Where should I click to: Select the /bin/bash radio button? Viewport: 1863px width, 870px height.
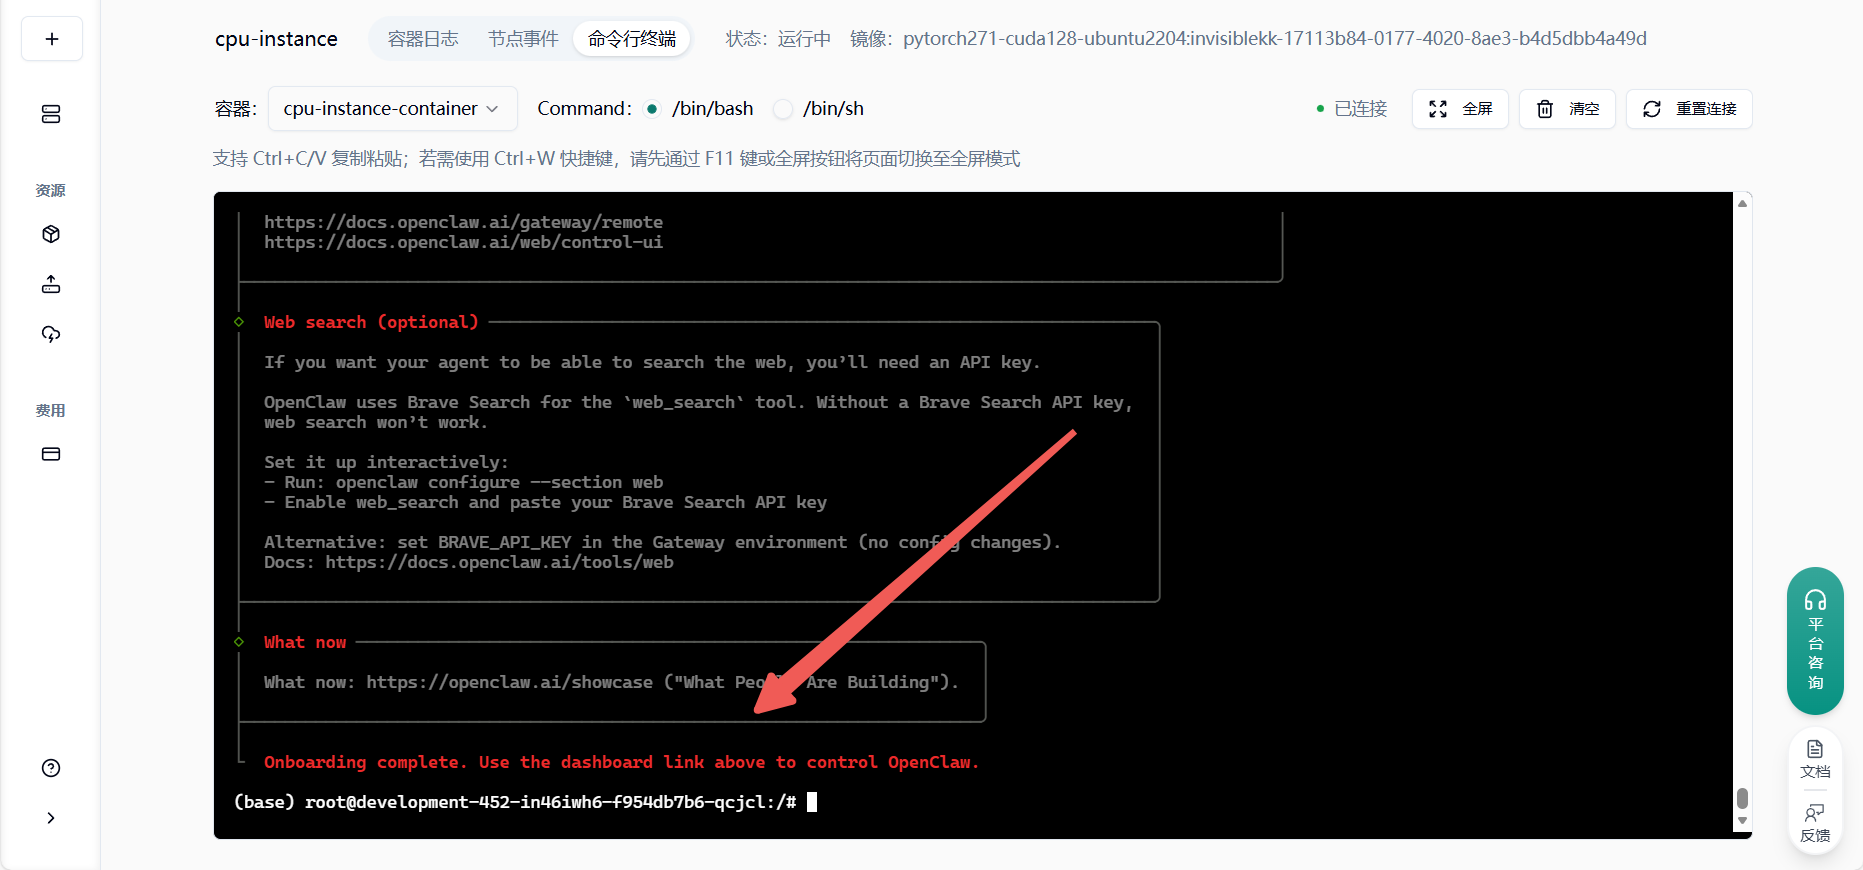point(653,109)
